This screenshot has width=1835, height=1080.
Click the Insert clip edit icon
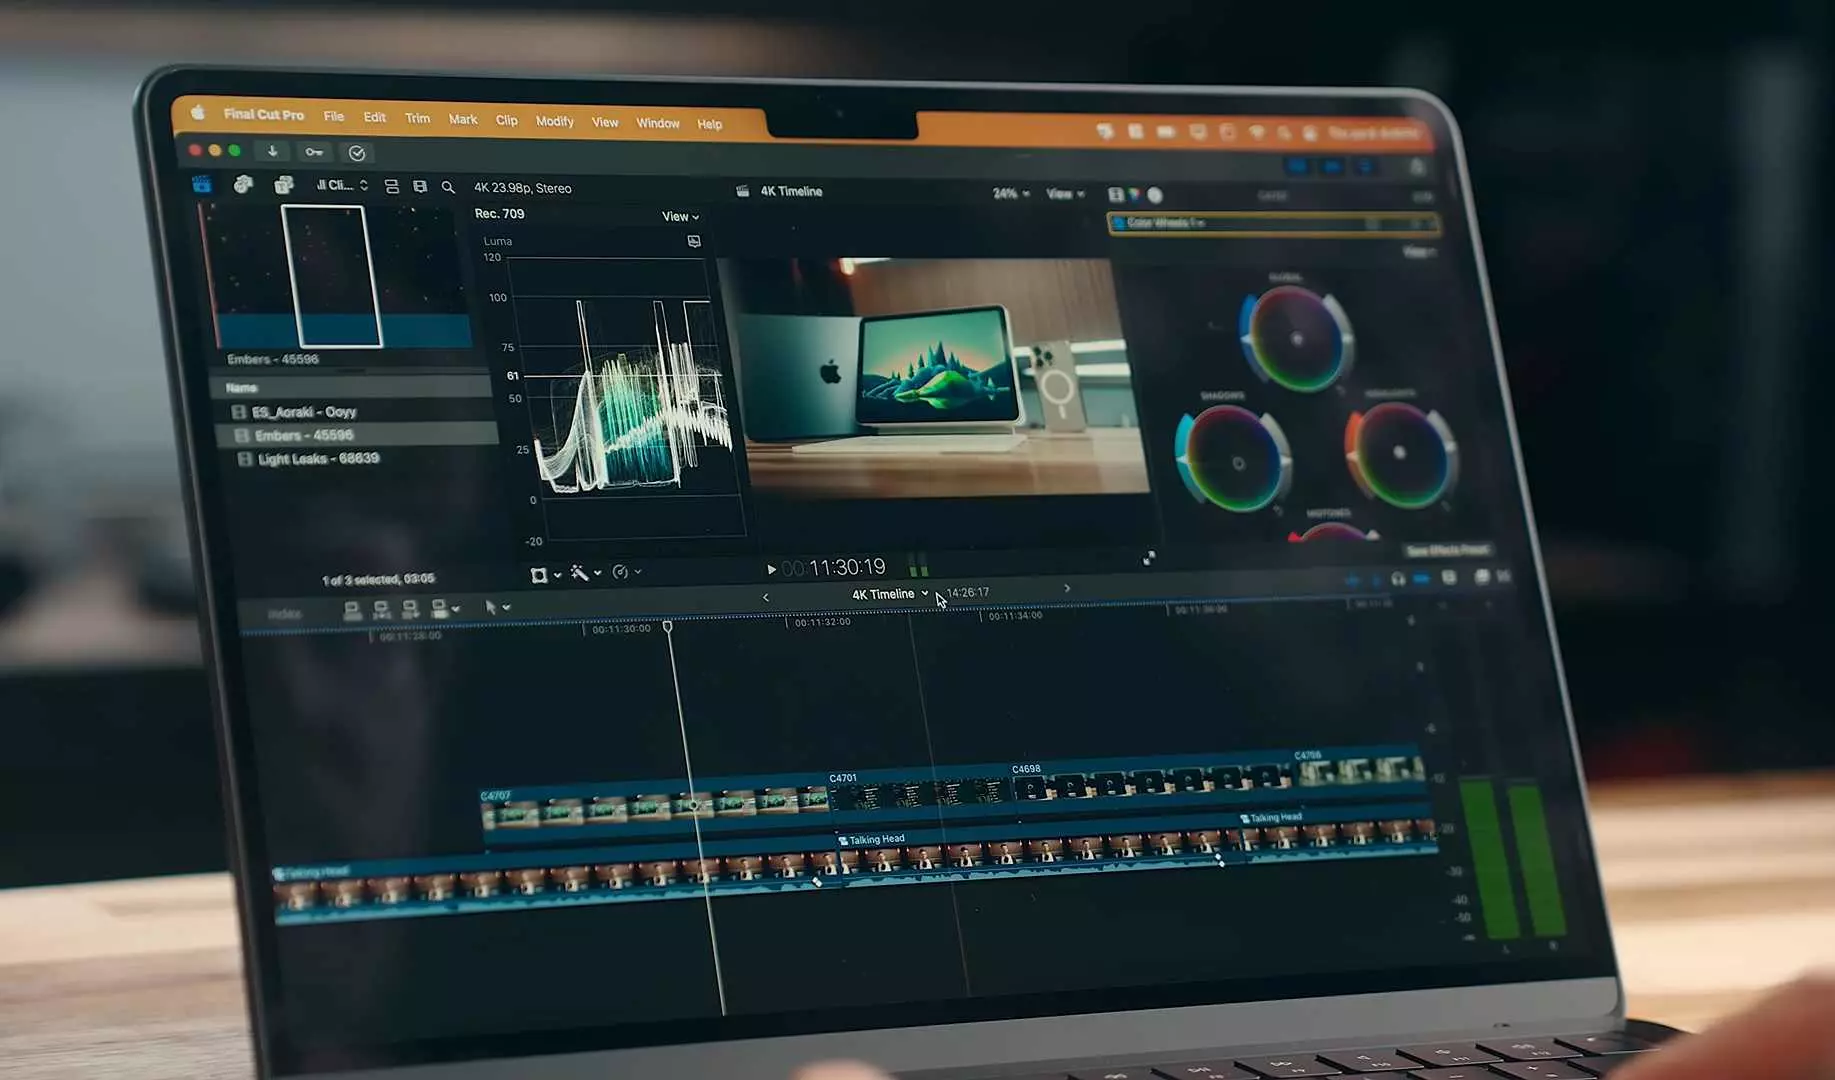tap(381, 609)
